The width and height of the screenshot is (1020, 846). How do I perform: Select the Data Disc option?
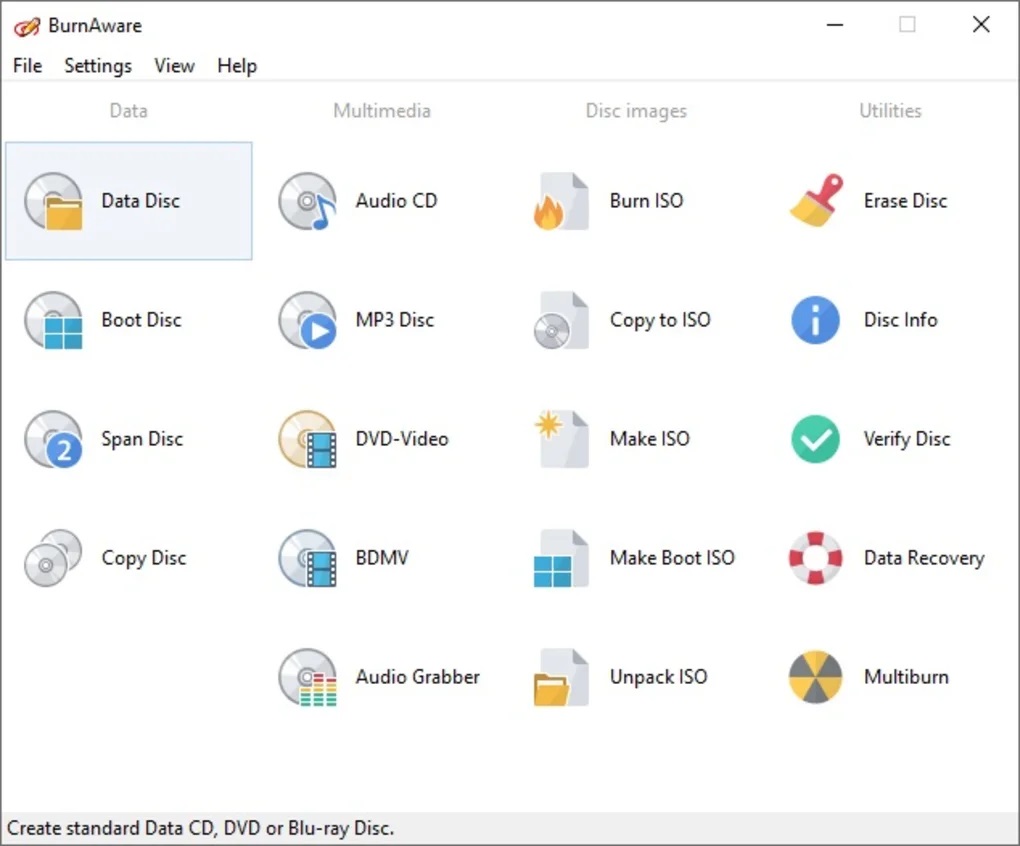coord(128,200)
